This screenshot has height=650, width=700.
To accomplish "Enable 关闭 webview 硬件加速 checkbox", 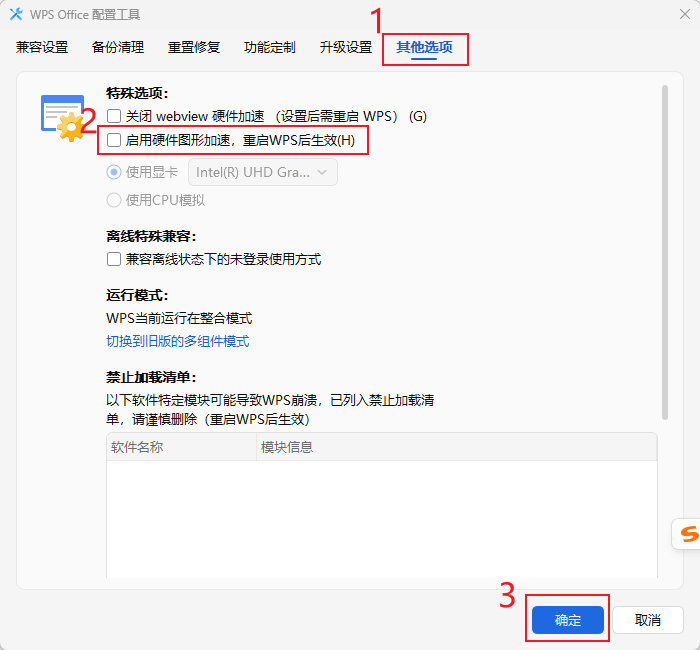I will point(114,116).
